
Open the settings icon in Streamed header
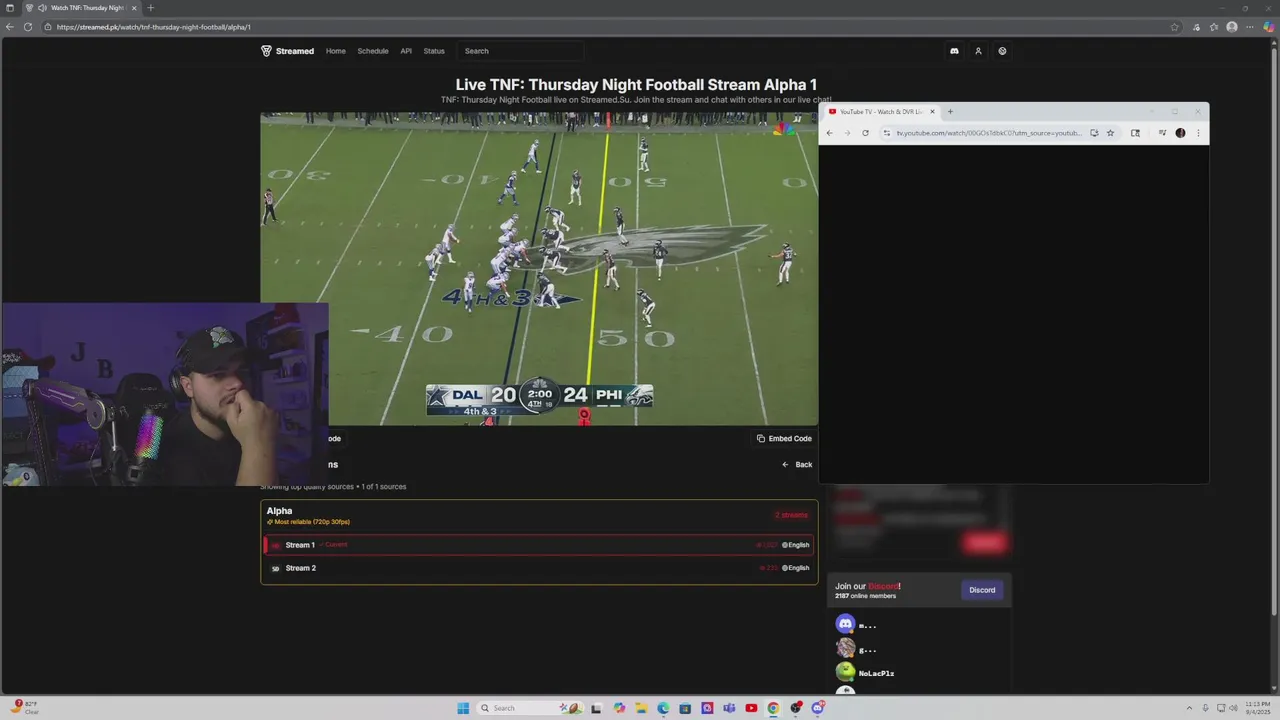pos(1002,51)
